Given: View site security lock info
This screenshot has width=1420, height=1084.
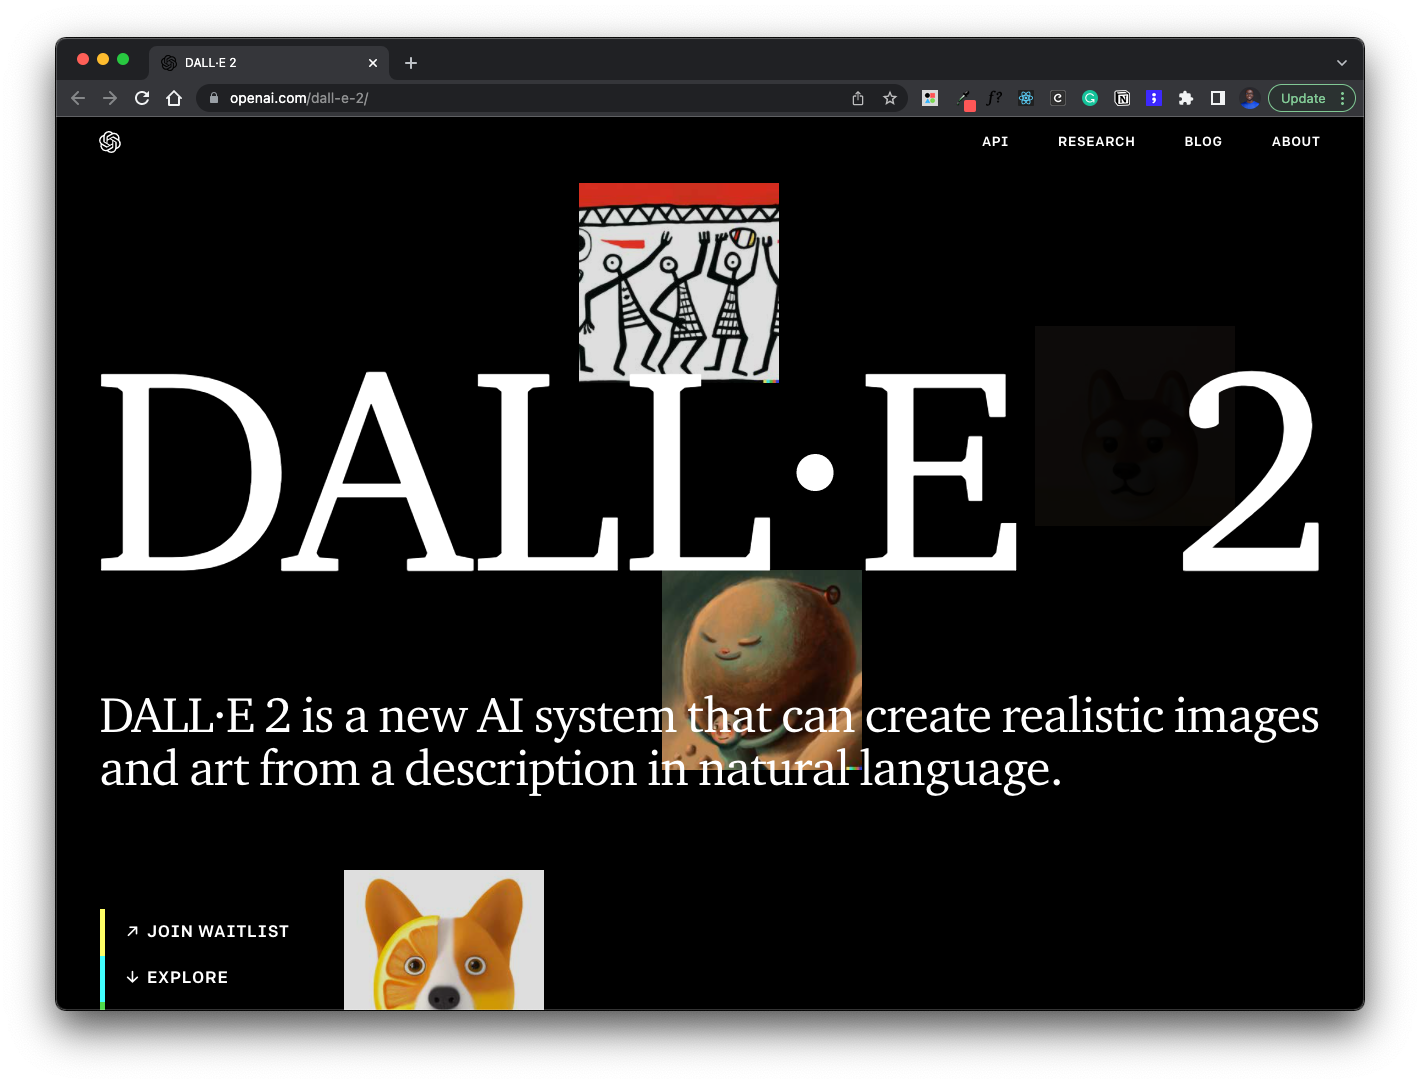Looking at the screenshot, I should (213, 98).
